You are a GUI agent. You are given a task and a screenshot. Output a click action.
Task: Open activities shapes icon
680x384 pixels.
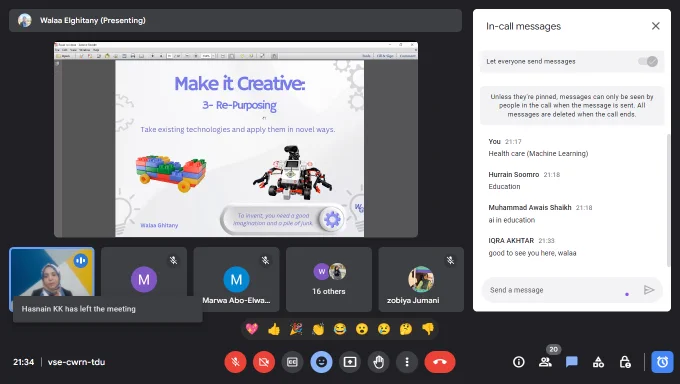pyautogui.click(x=598, y=362)
